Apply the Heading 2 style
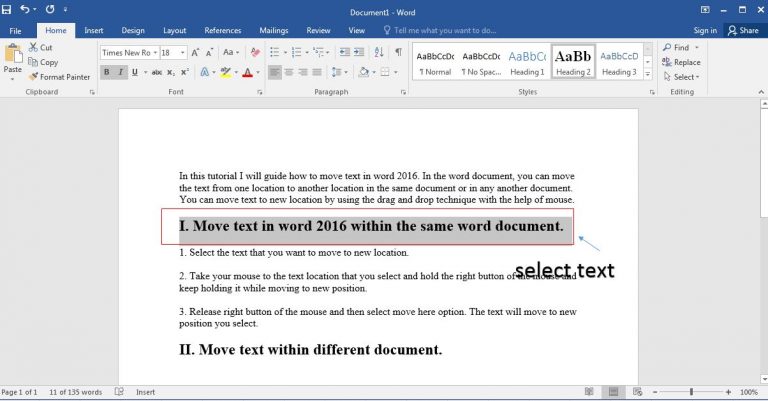This screenshot has width=768, height=401. 573,62
